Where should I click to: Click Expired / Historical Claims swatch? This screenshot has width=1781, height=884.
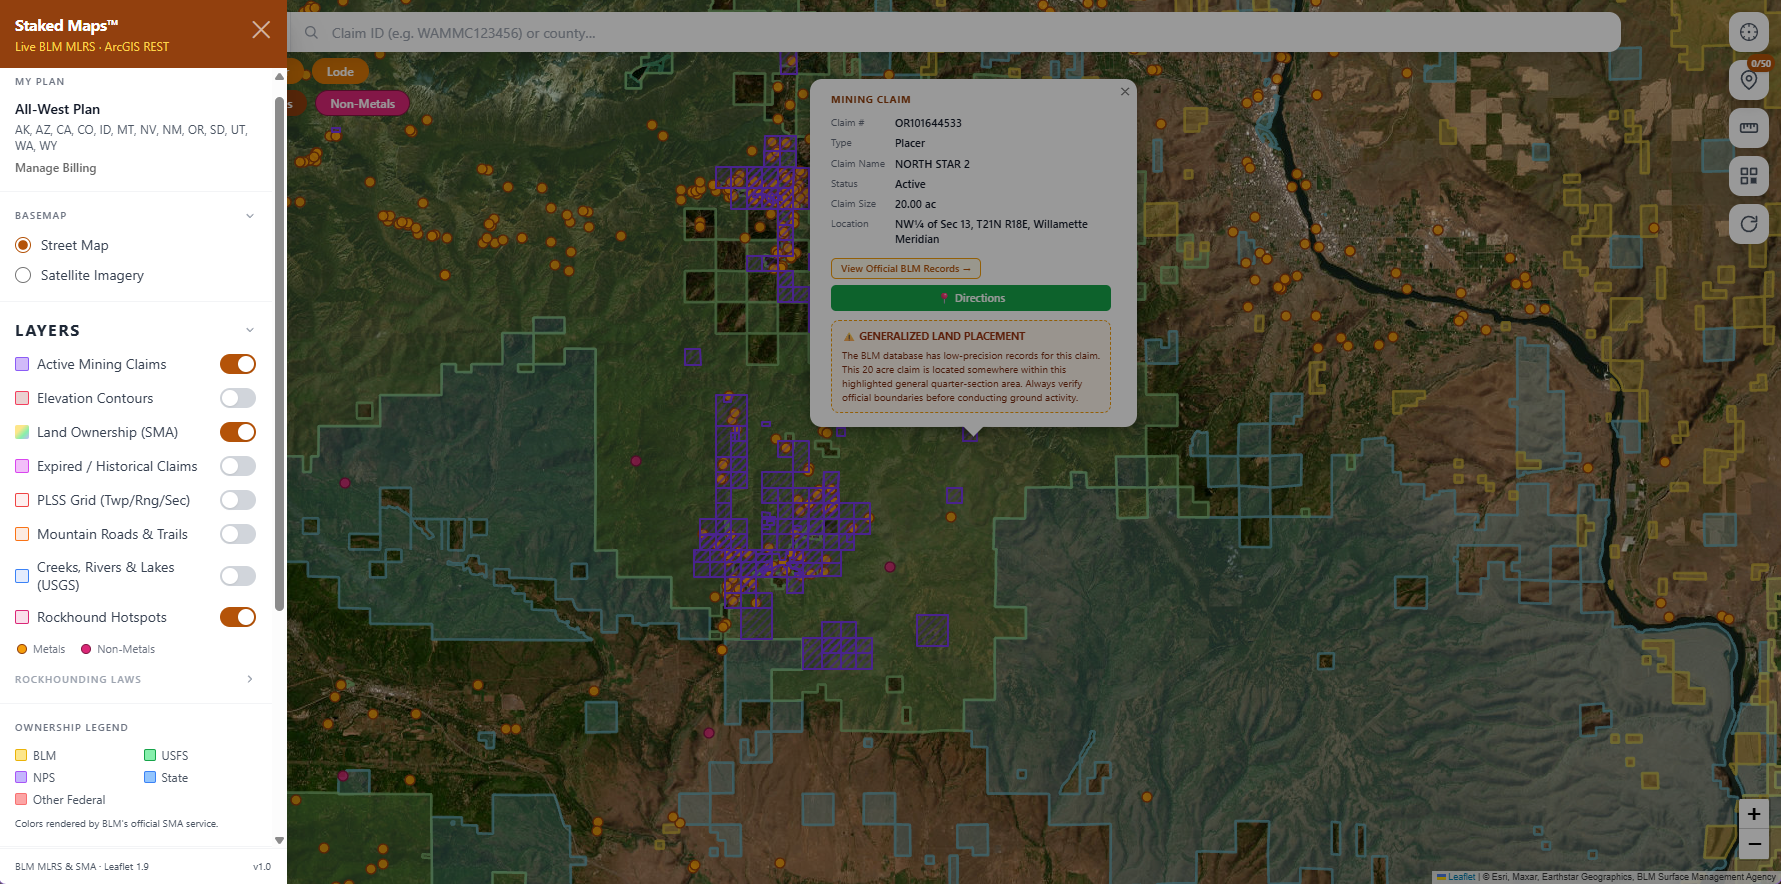[22, 466]
